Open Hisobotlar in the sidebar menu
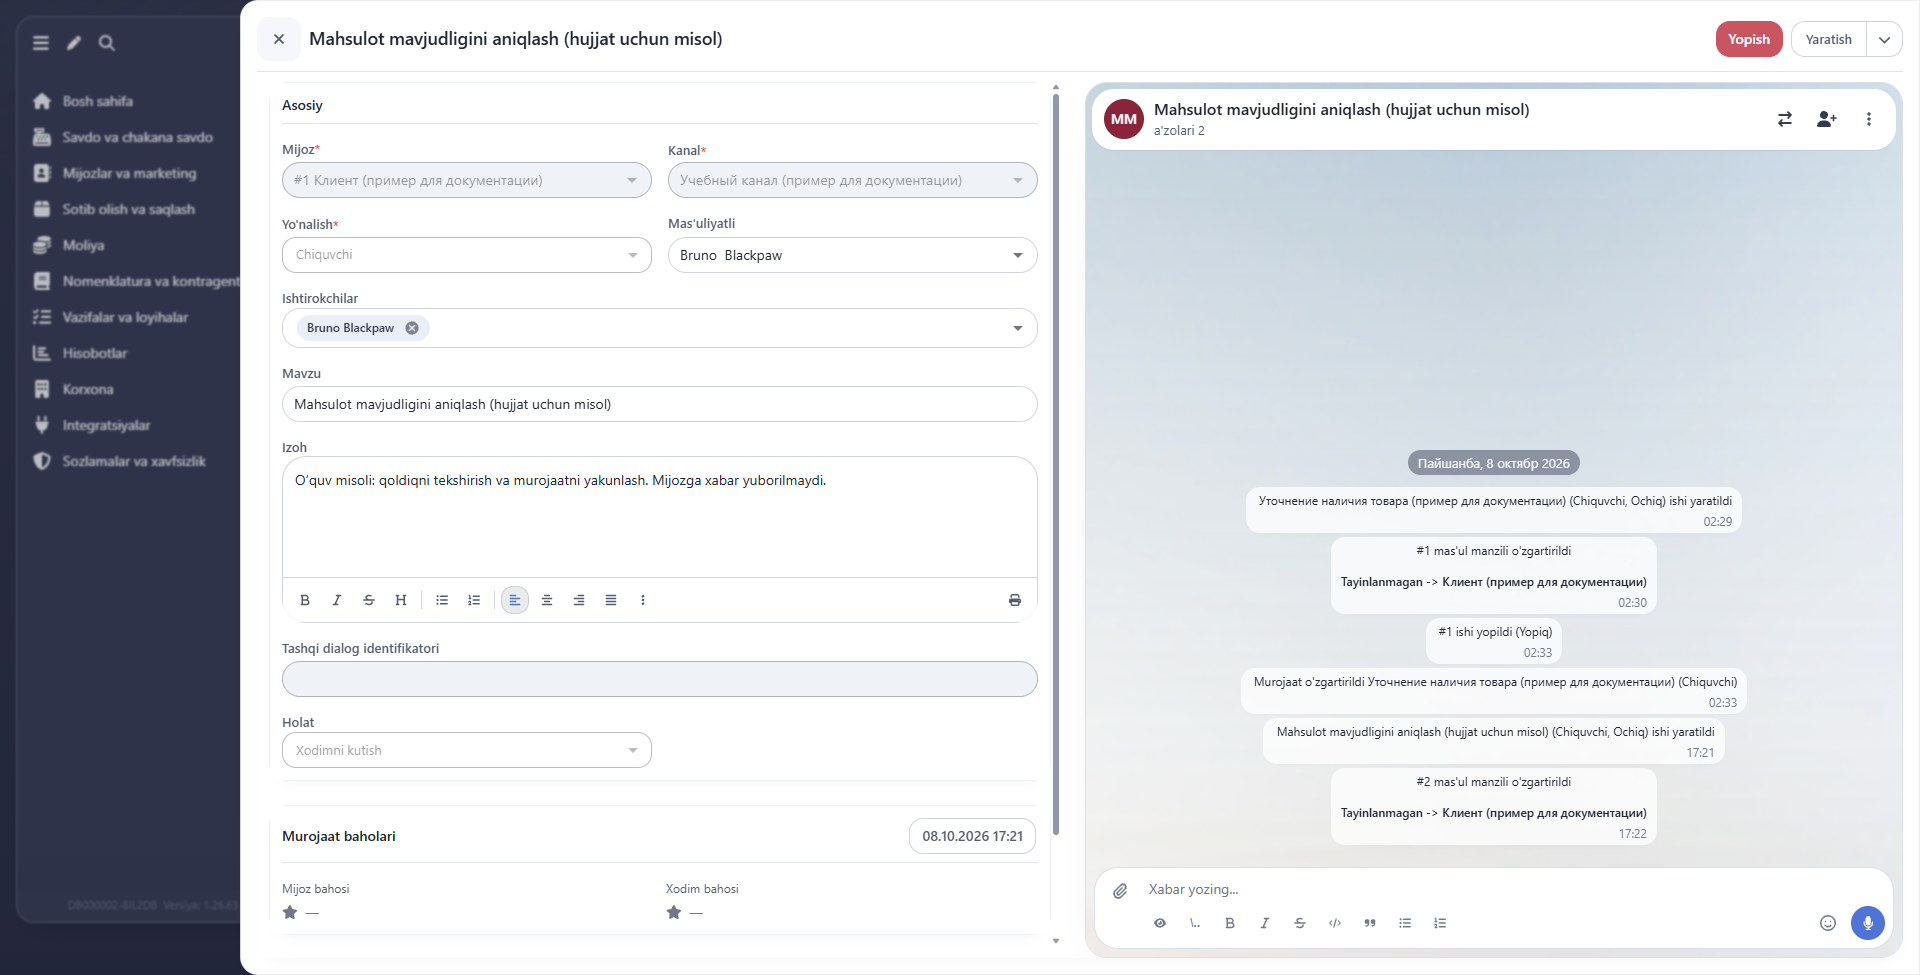The width and height of the screenshot is (1920, 975). (94, 353)
